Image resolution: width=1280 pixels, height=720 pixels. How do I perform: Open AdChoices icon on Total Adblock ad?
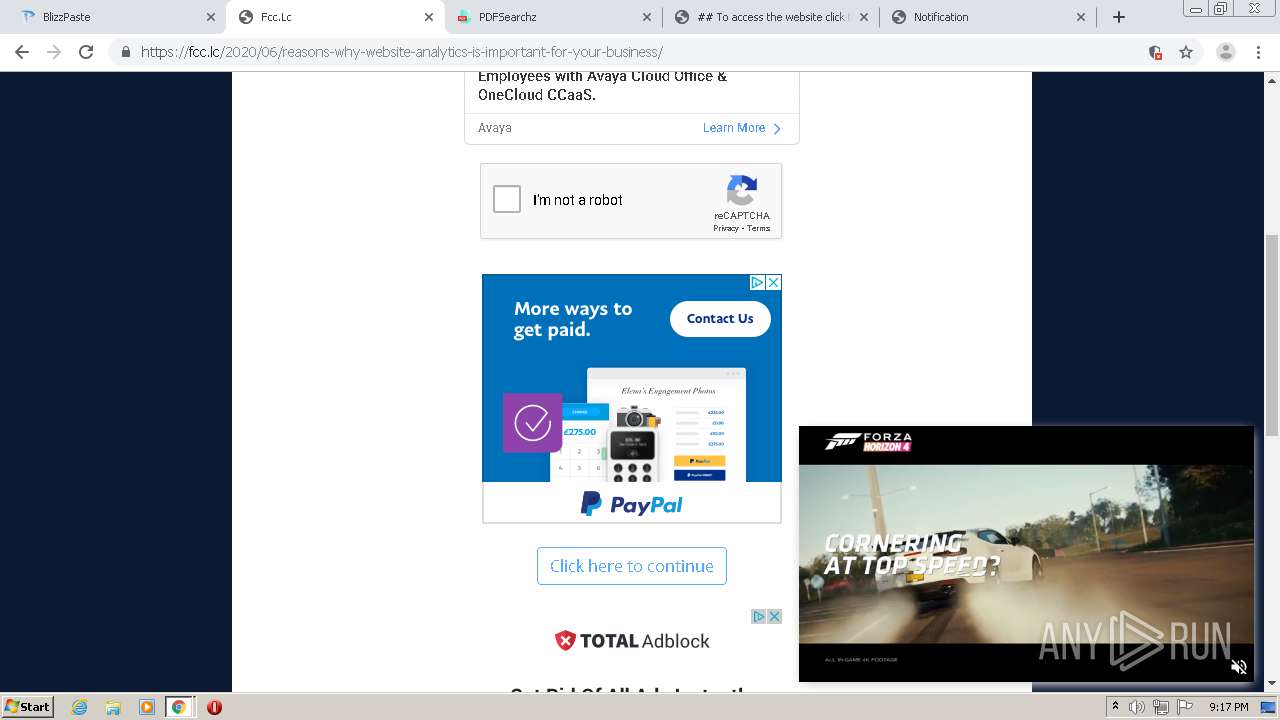[x=759, y=616]
